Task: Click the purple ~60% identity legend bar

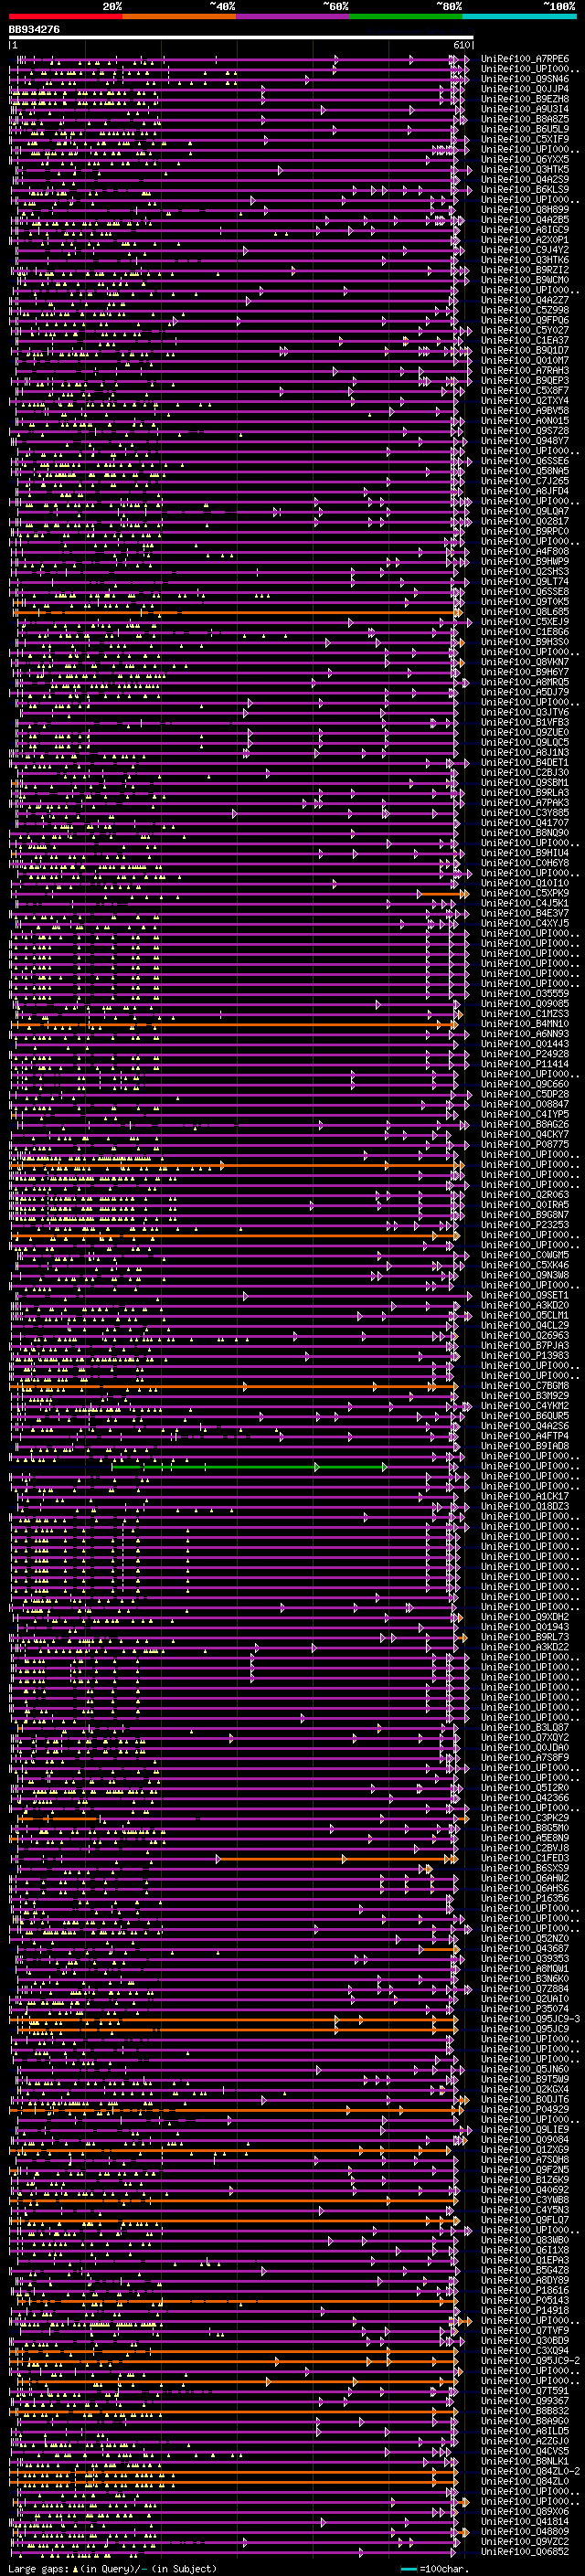Action: 292,16
